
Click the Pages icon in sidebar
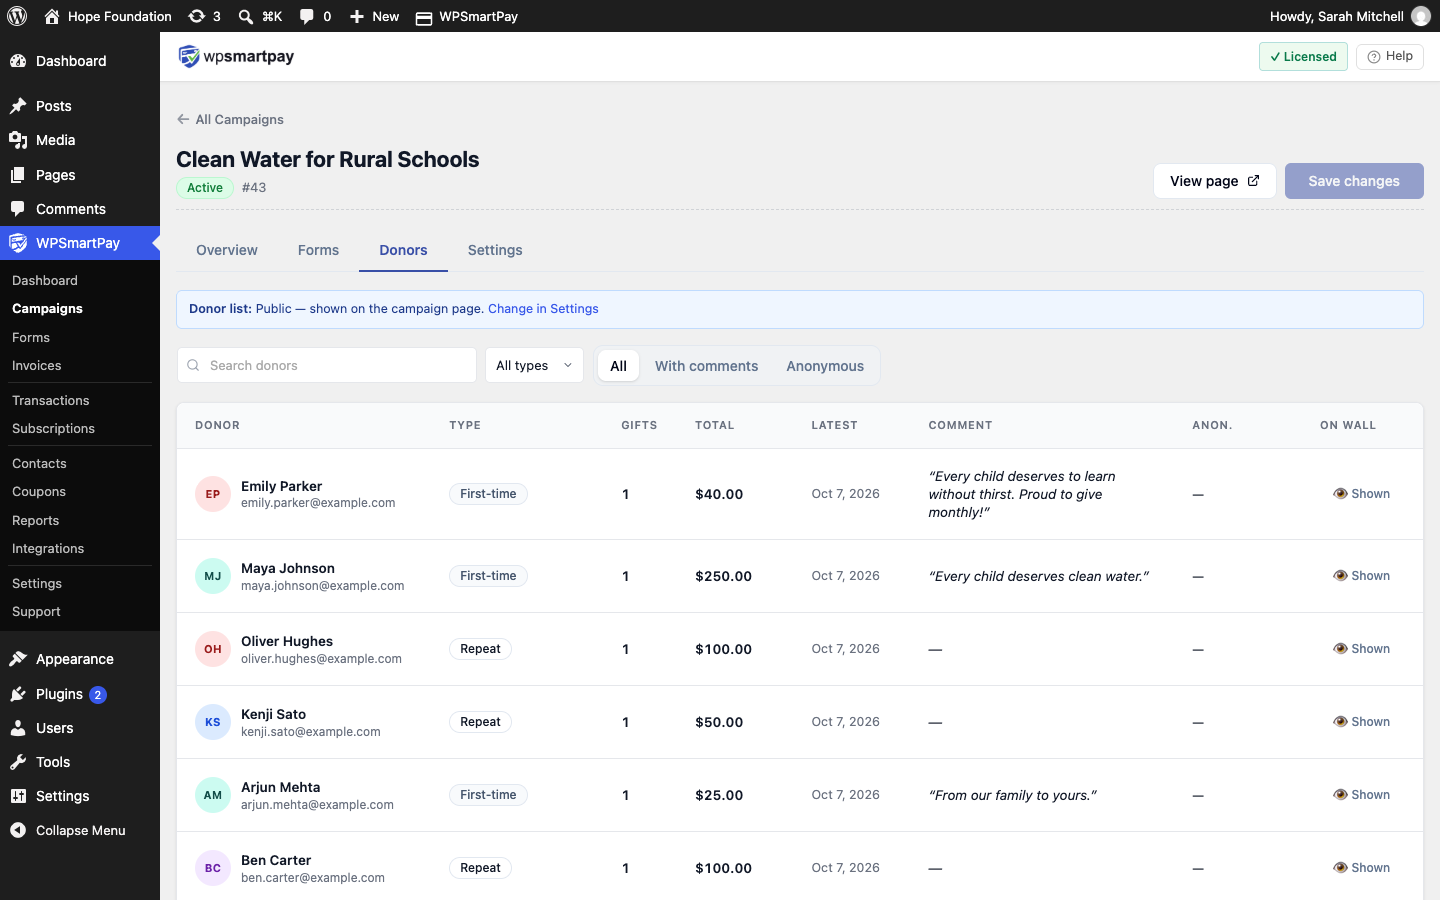18,175
